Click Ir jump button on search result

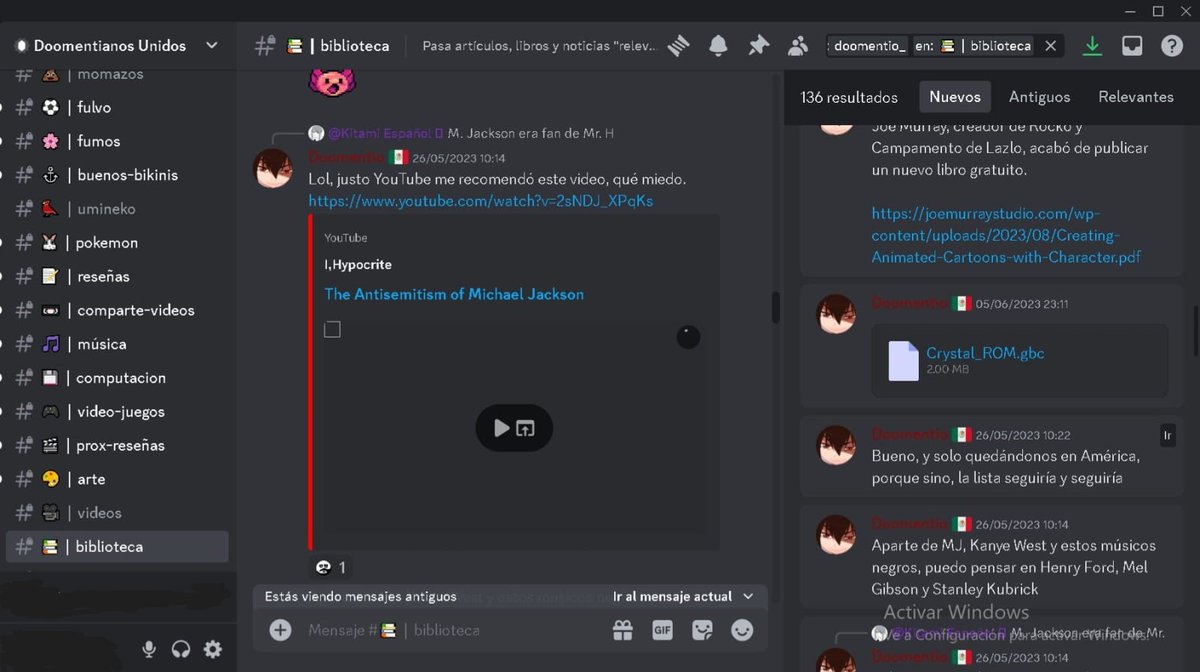click(1168, 435)
